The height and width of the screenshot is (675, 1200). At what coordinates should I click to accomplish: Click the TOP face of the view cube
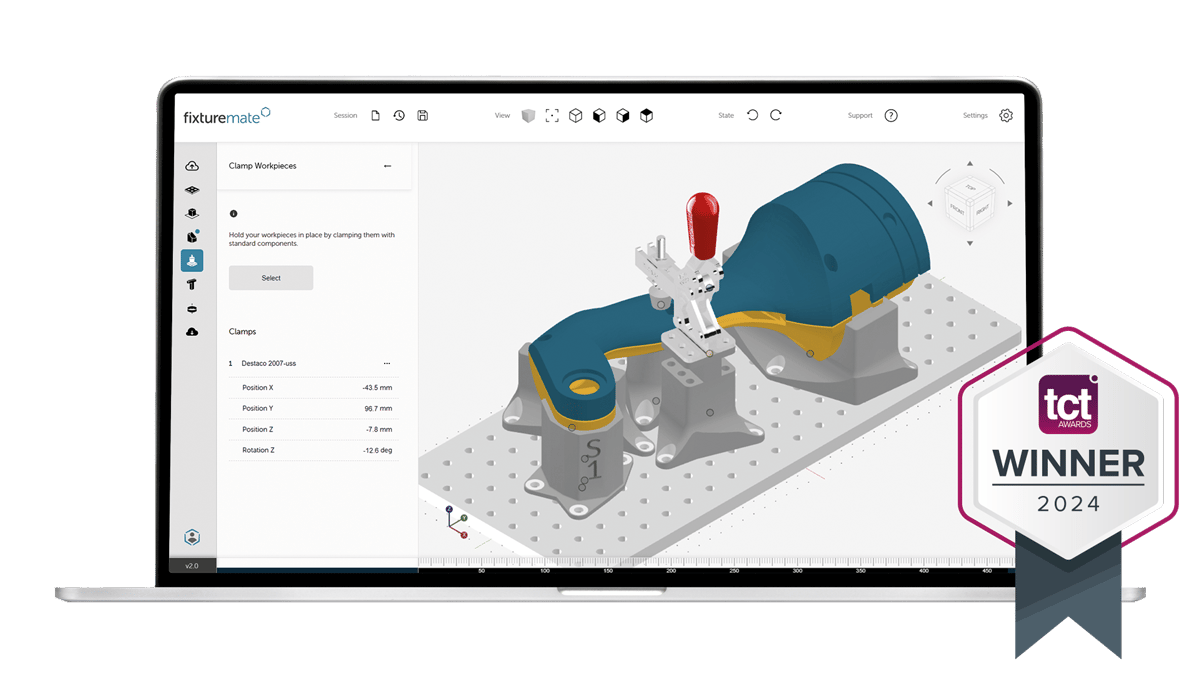(969, 188)
